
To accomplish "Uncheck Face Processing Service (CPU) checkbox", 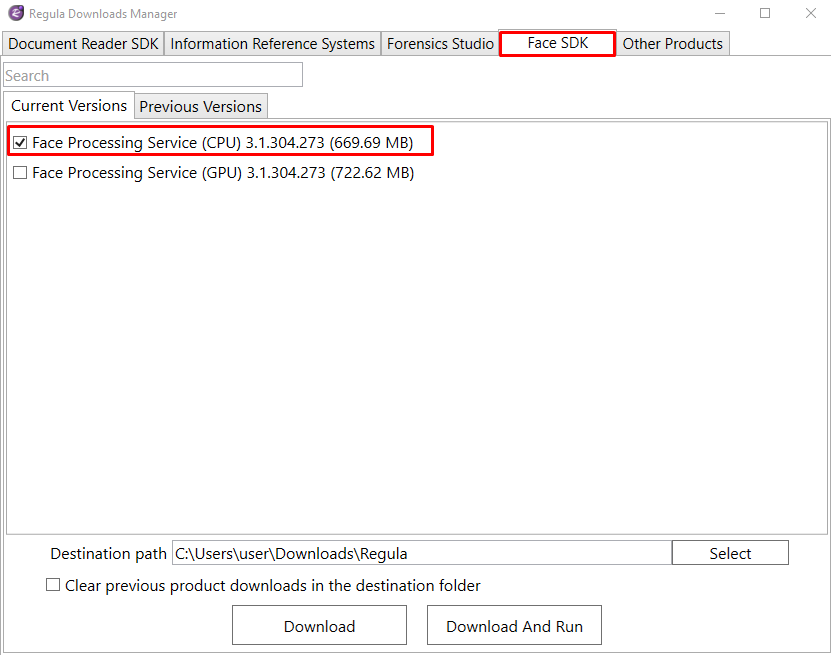I will [x=20, y=143].
